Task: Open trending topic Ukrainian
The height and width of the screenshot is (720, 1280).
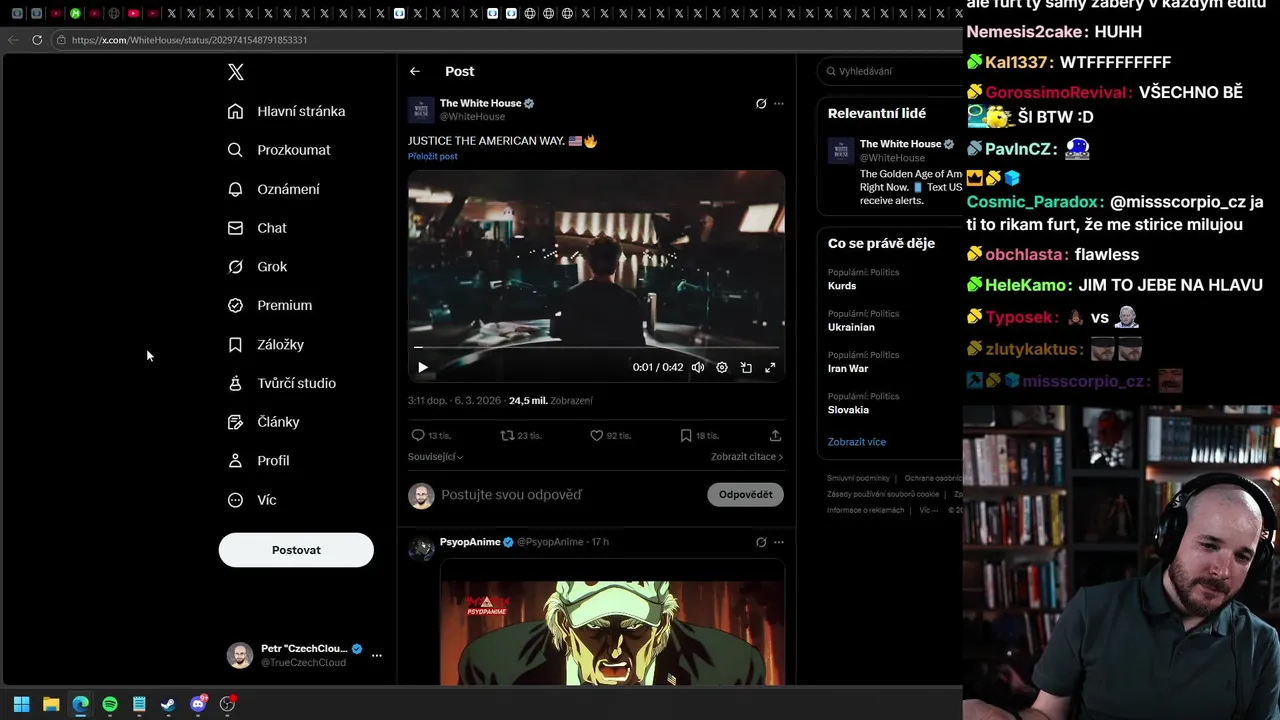Action: click(851, 327)
